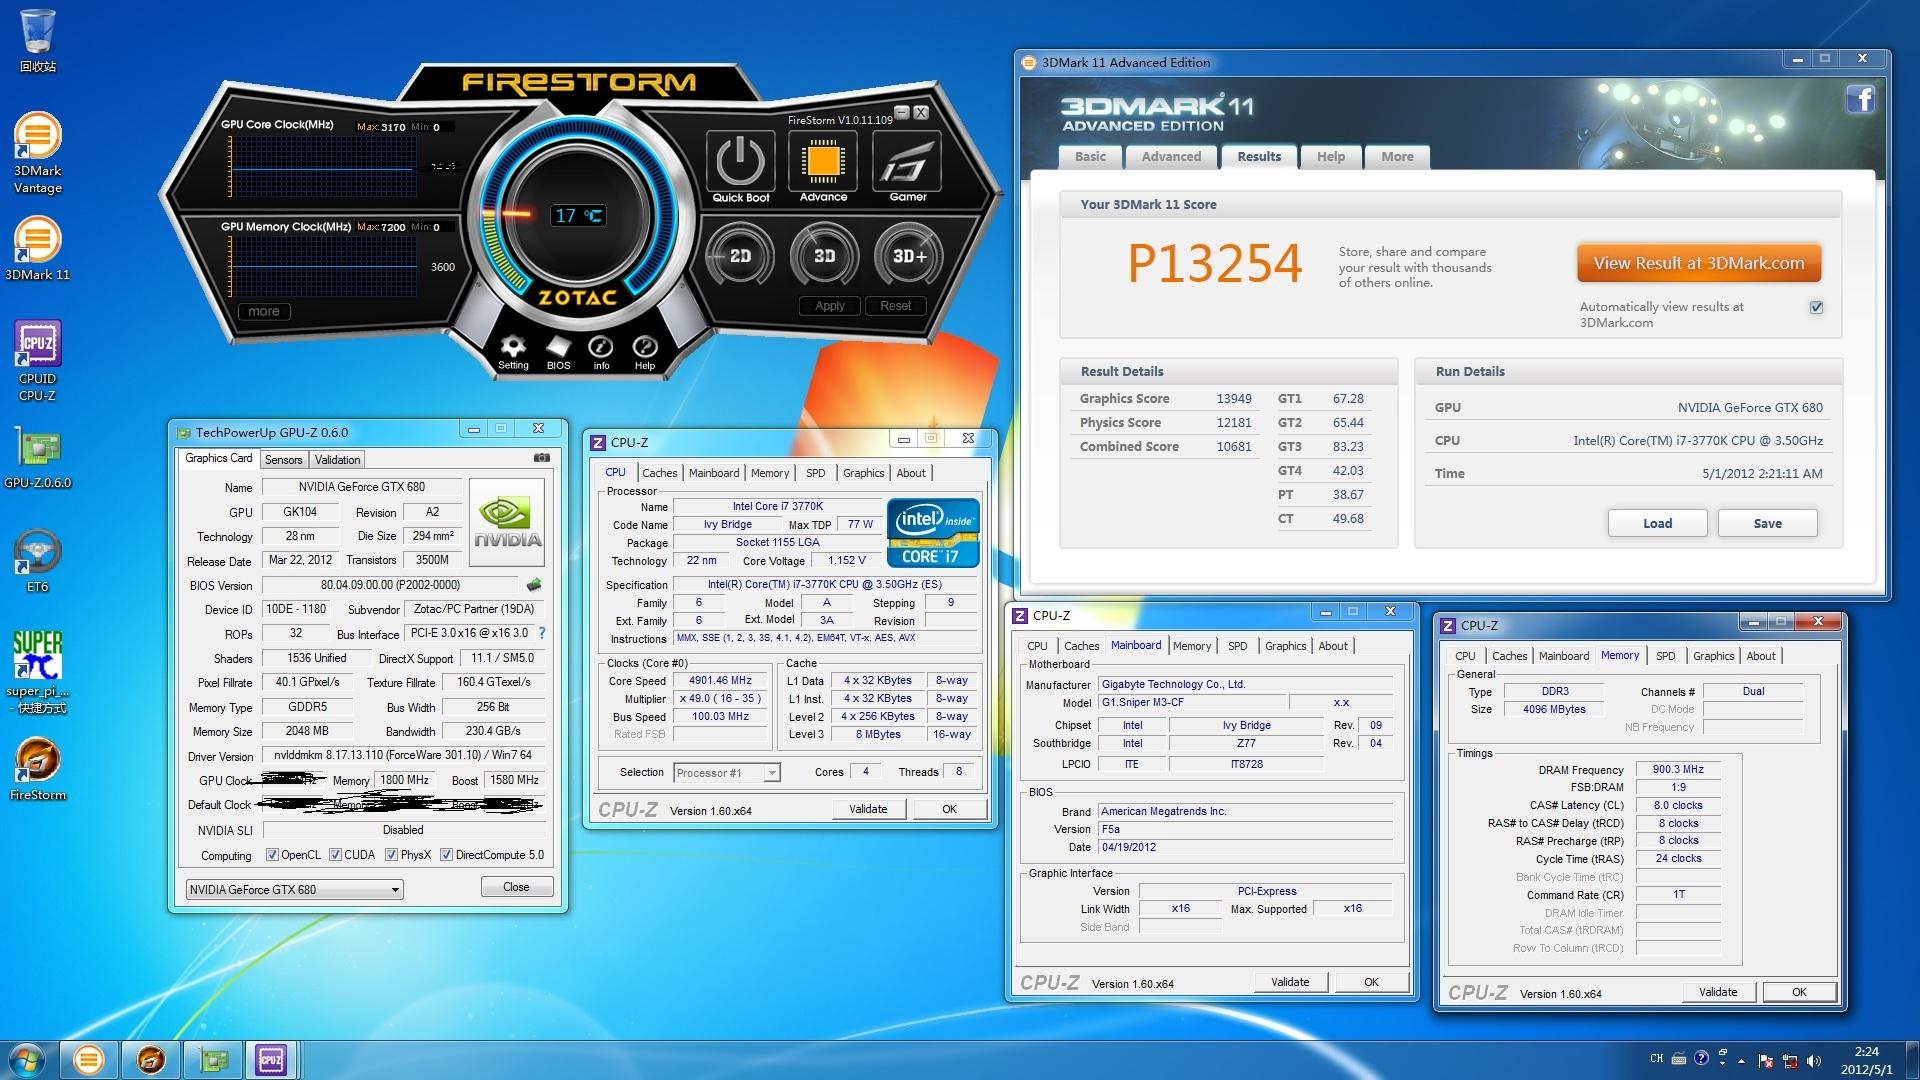
Task: Toggle PhysX checkbox in GPU-Z
Action: pos(391,855)
